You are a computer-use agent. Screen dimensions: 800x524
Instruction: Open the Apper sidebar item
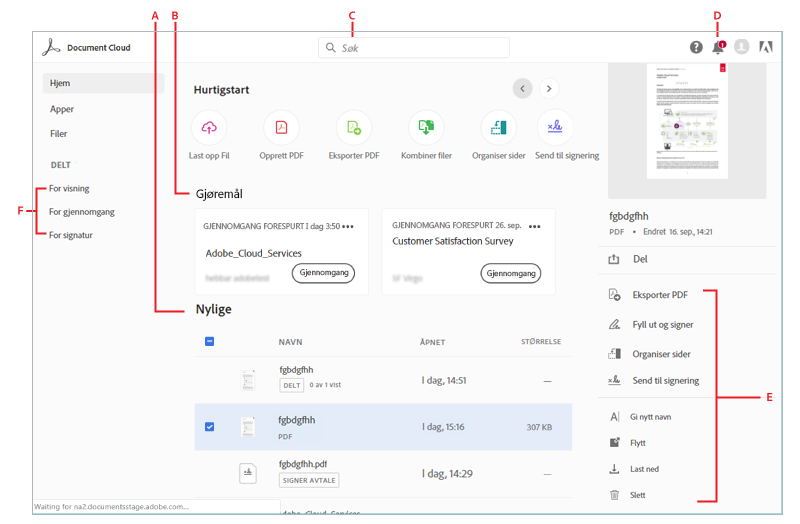click(62, 109)
